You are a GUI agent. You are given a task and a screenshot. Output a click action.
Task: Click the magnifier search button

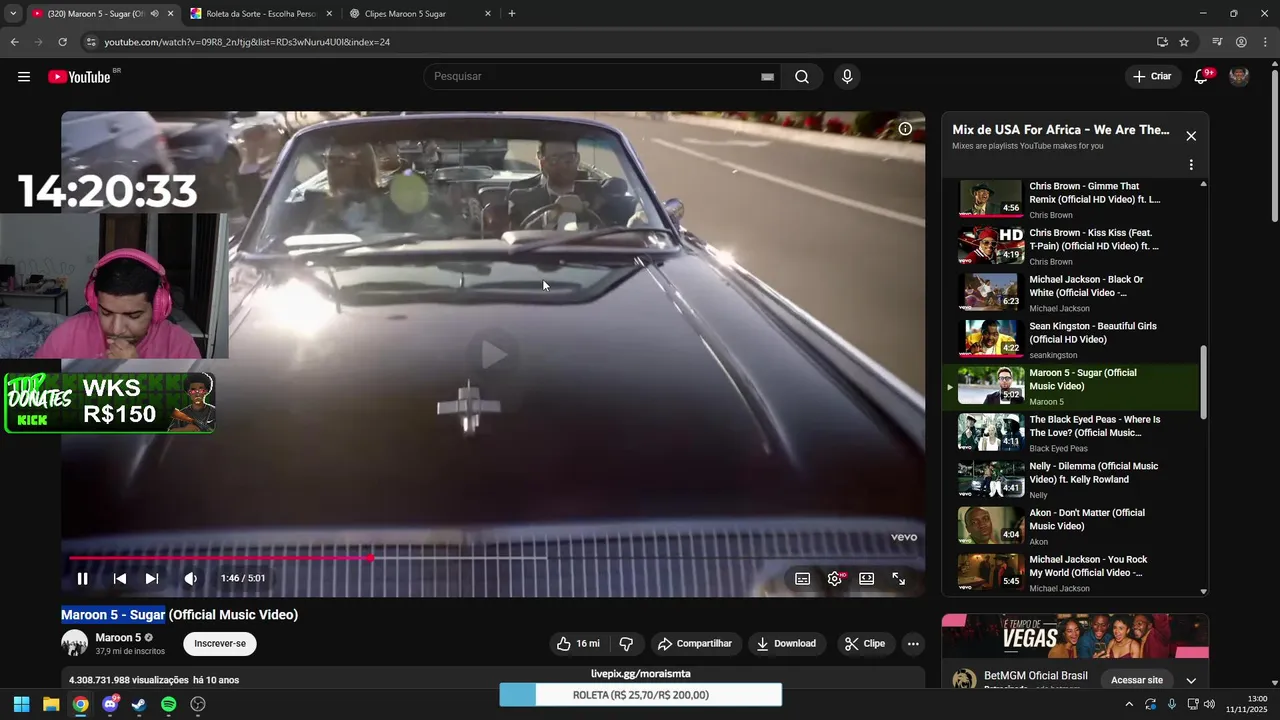coord(802,77)
